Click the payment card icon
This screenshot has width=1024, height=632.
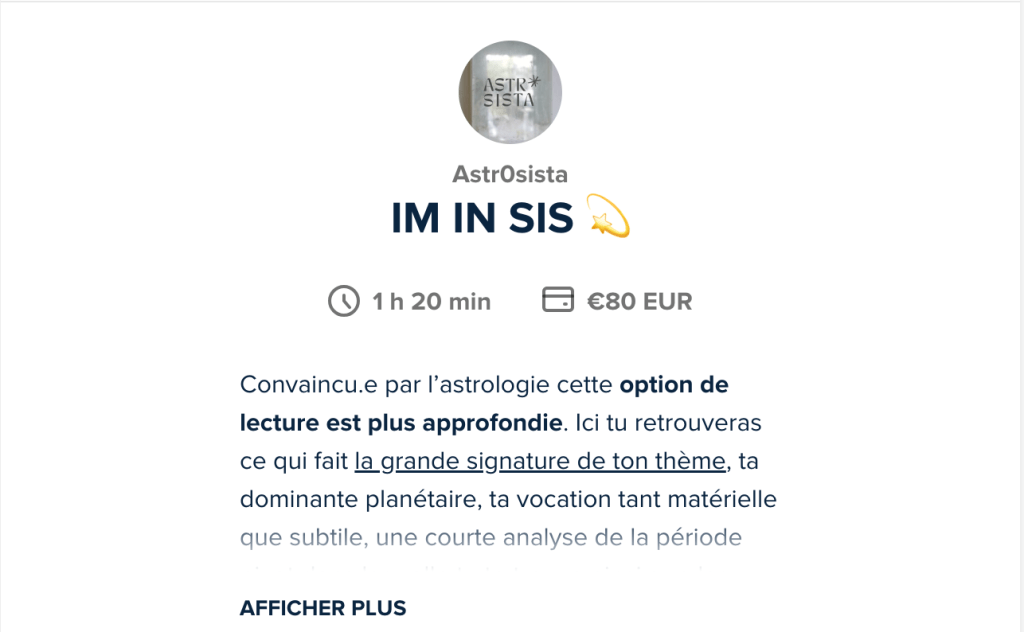click(557, 300)
